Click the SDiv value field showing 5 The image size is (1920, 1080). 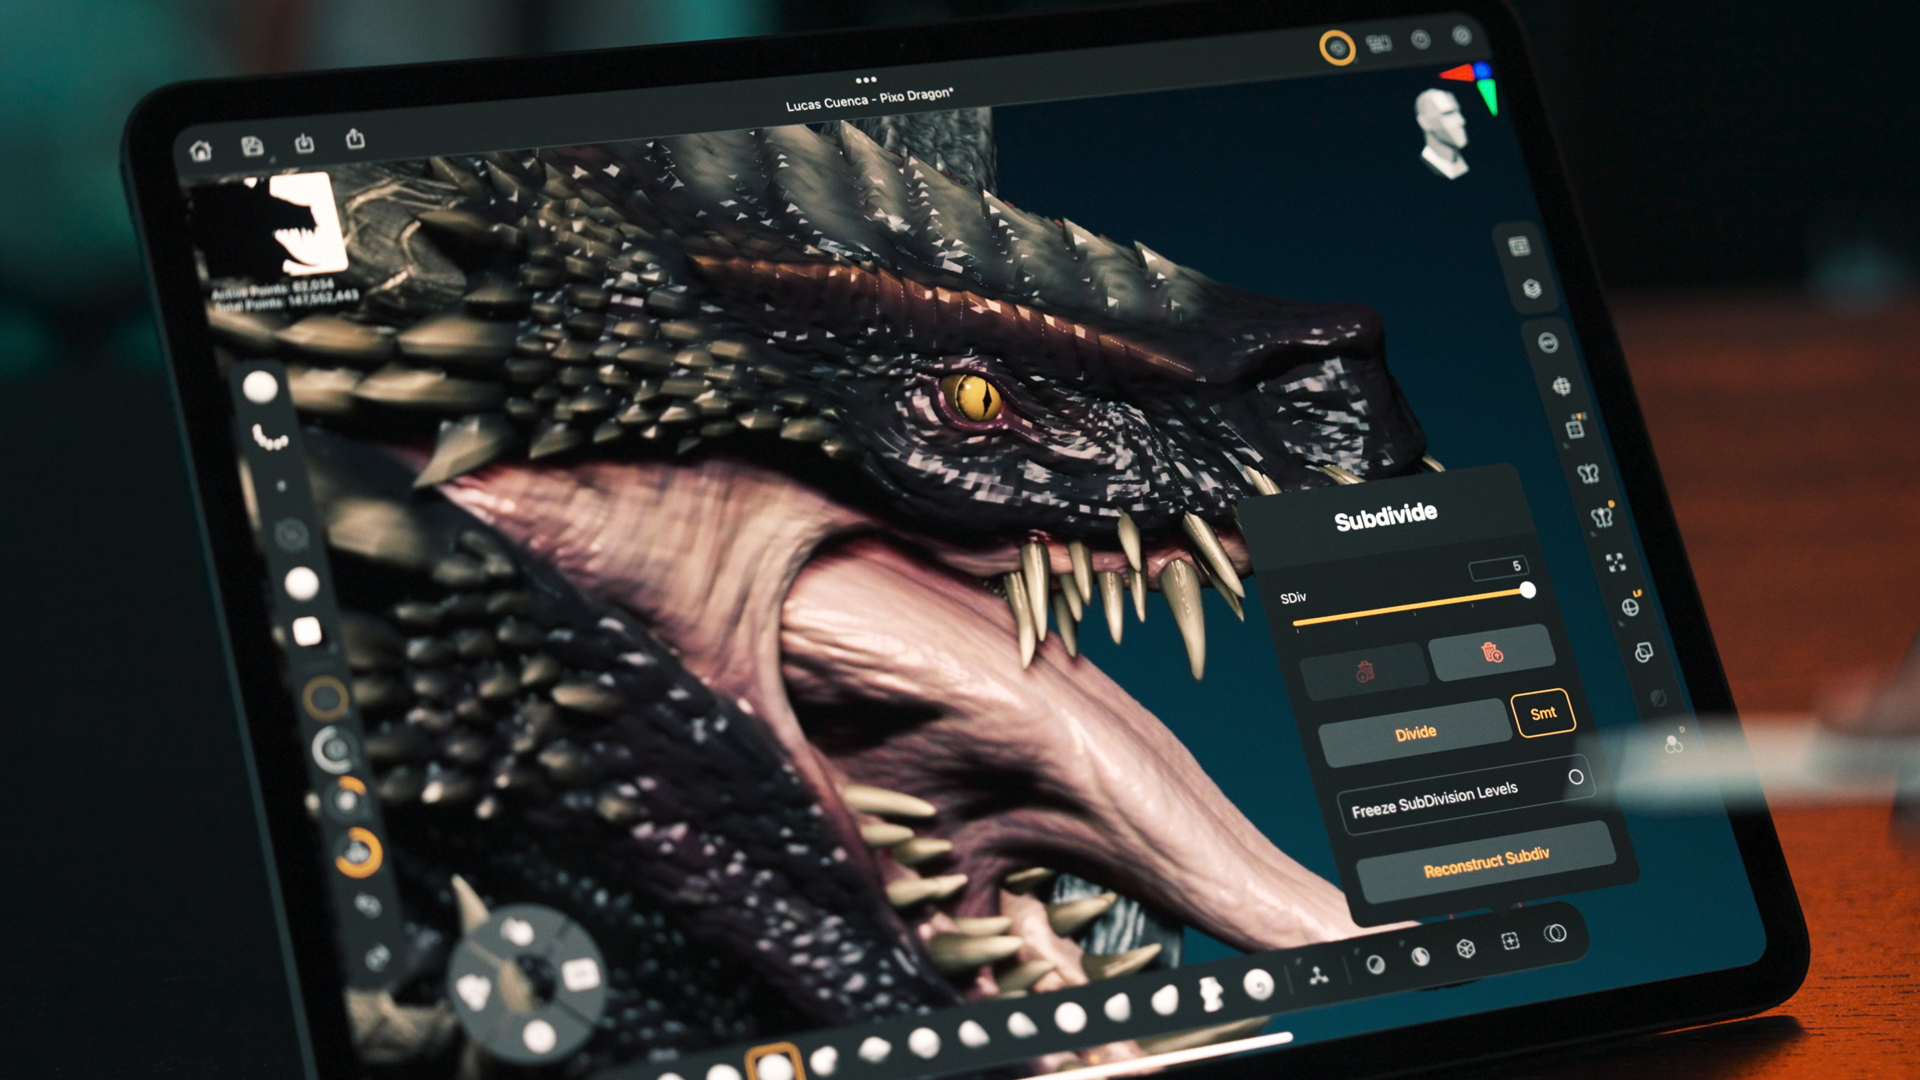[x=1498, y=568]
